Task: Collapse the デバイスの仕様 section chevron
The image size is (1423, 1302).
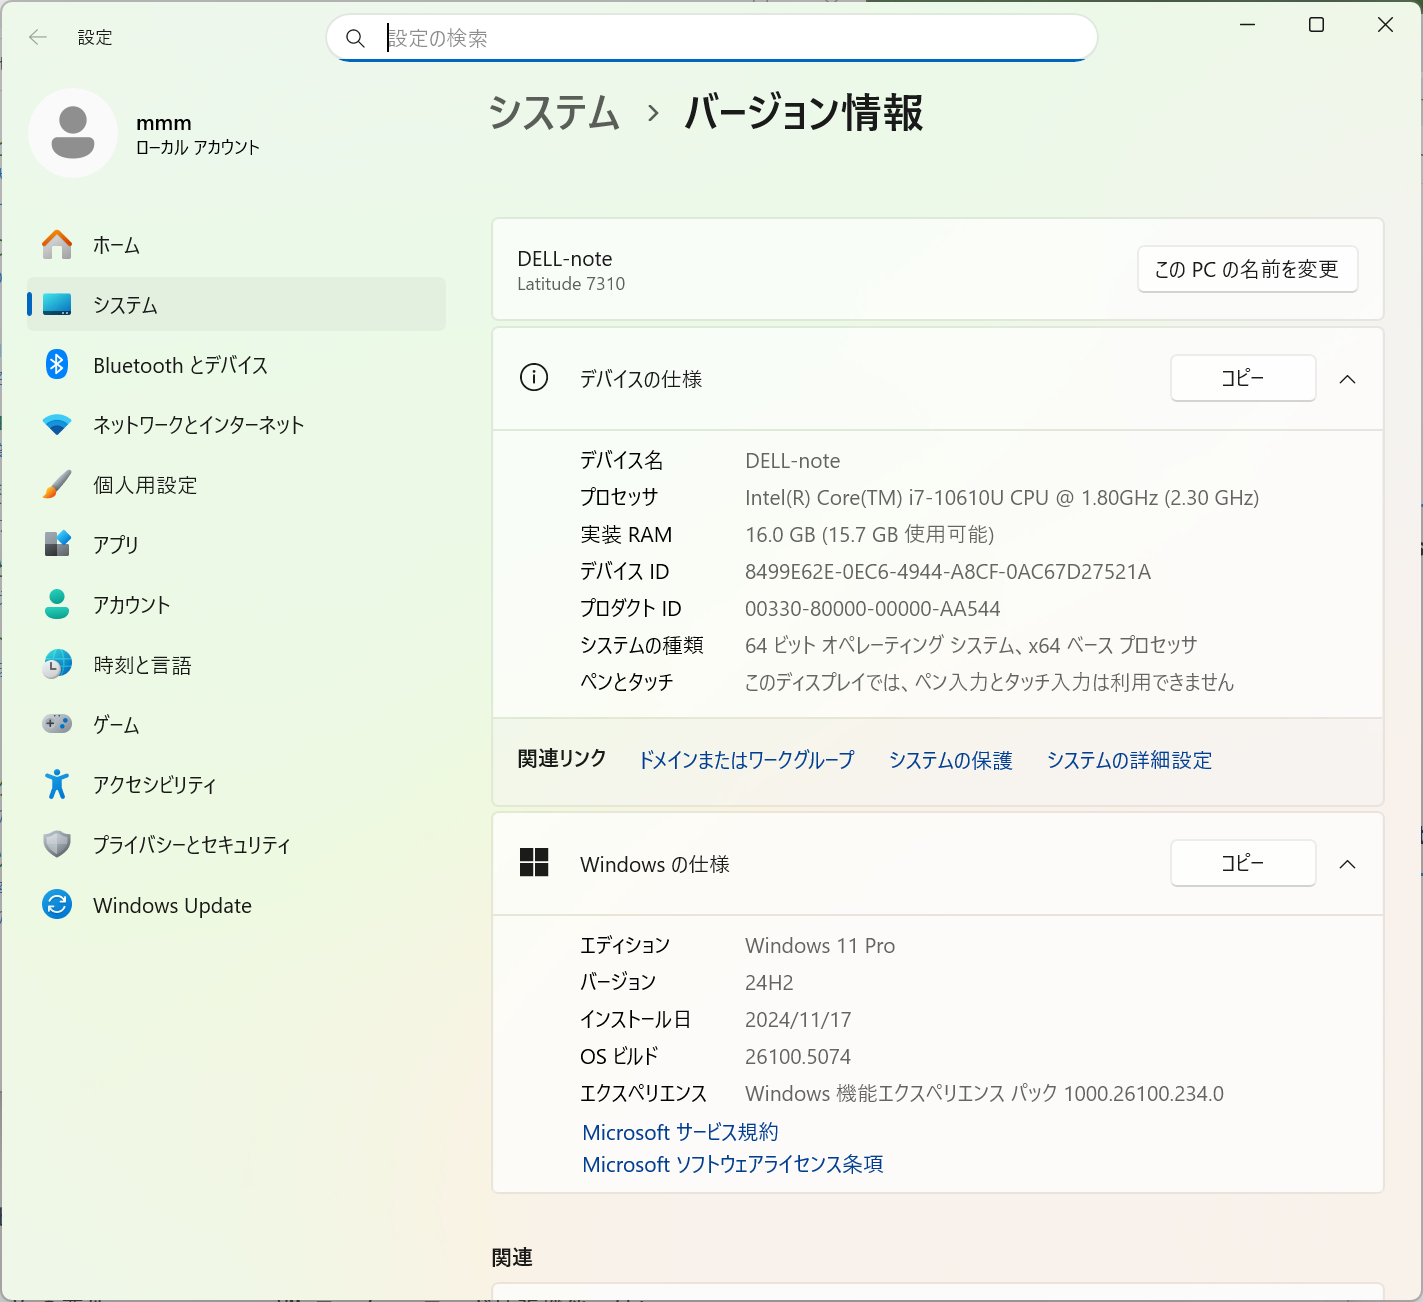Action: tap(1348, 379)
